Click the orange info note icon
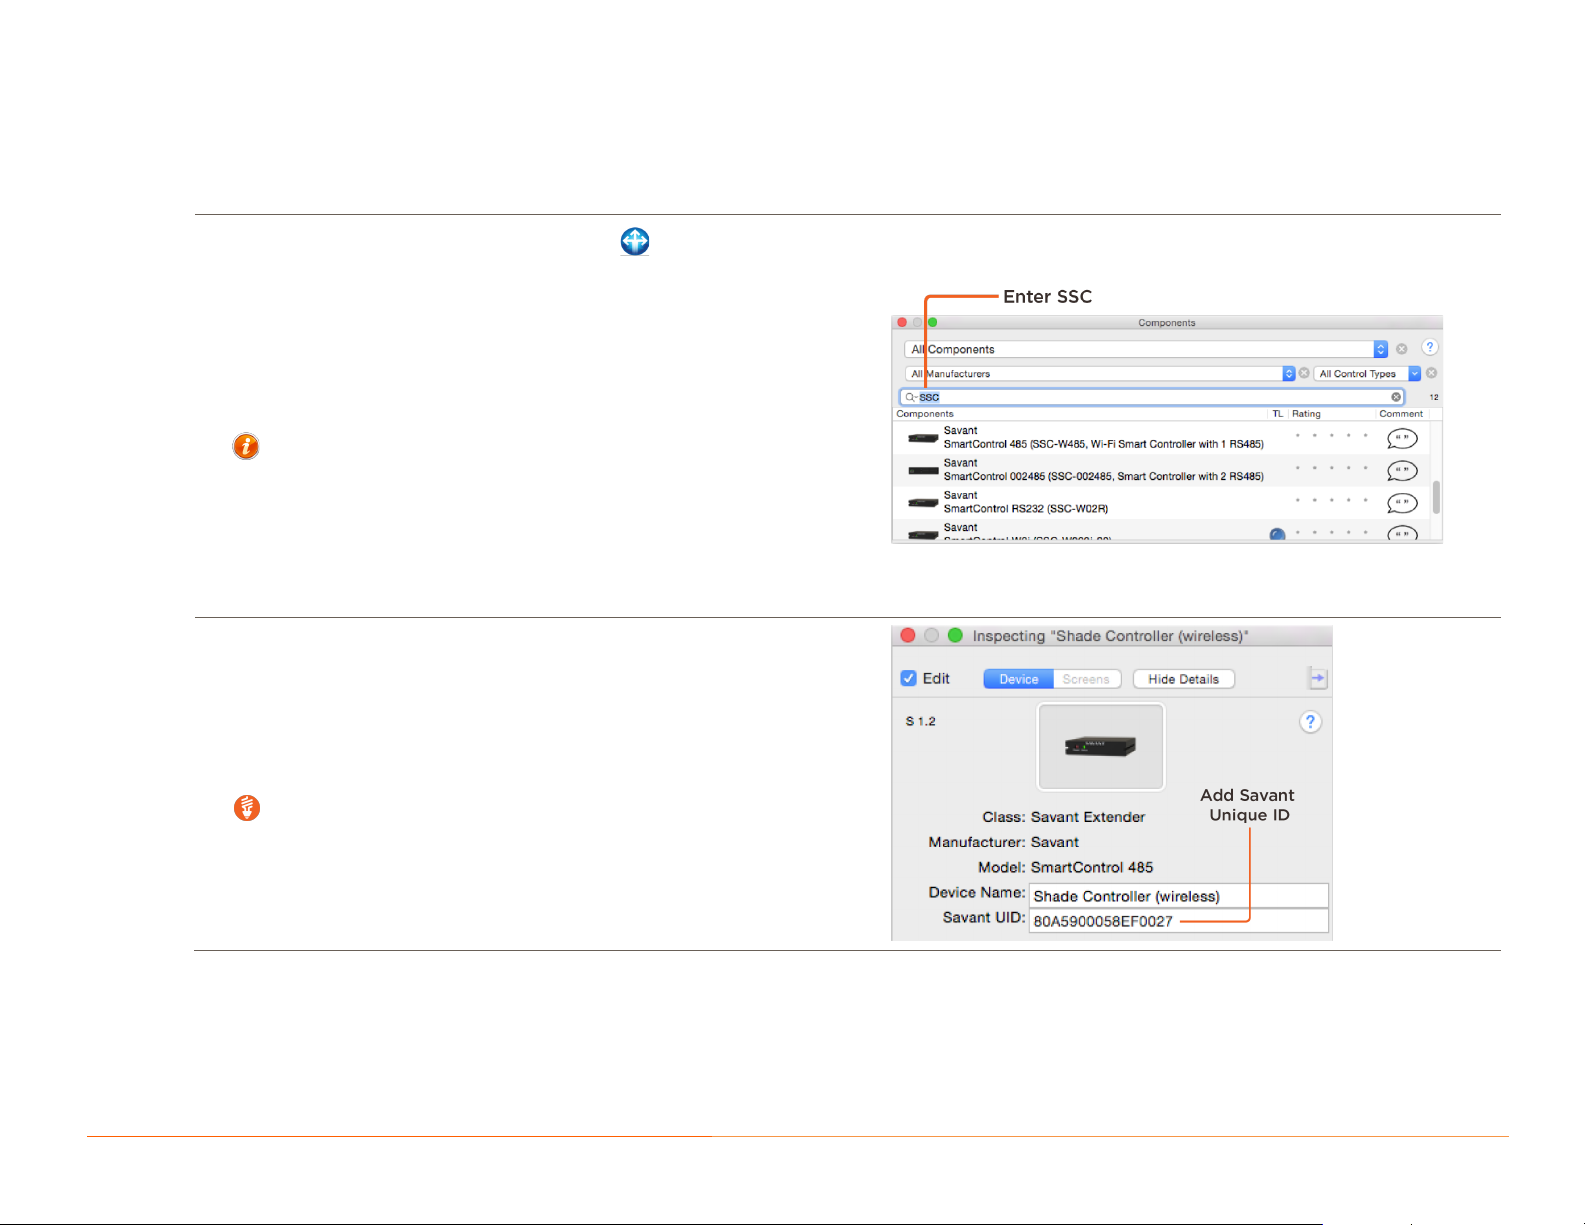The width and height of the screenshot is (1585, 1225). tap(246, 446)
